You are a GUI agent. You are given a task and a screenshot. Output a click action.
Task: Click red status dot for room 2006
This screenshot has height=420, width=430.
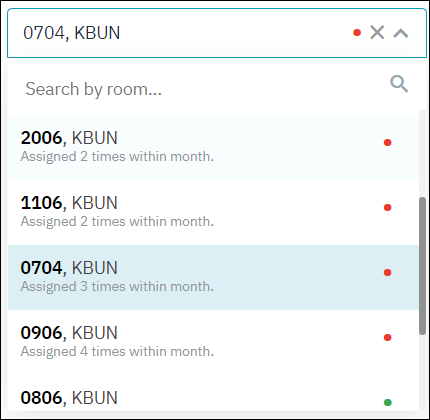(x=387, y=143)
